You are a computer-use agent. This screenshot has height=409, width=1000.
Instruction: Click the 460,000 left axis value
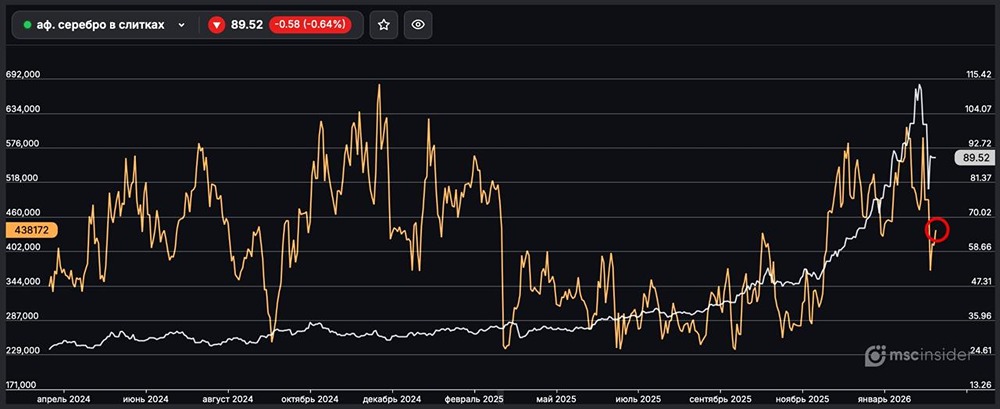[22, 212]
